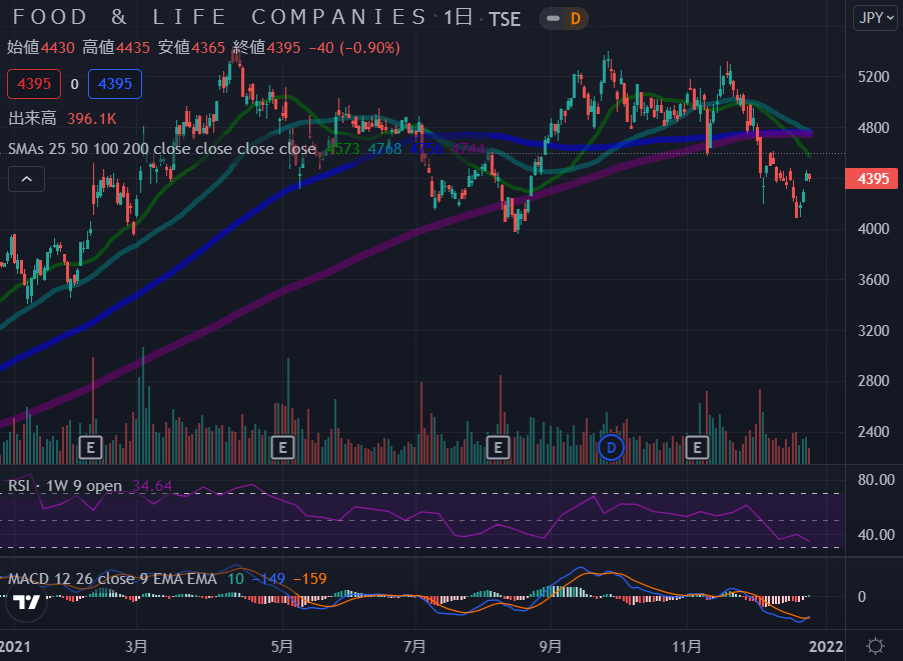This screenshot has width=903, height=661.
Task: Select the 出来高 396.1K volume legend
Action: coord(62,119)
